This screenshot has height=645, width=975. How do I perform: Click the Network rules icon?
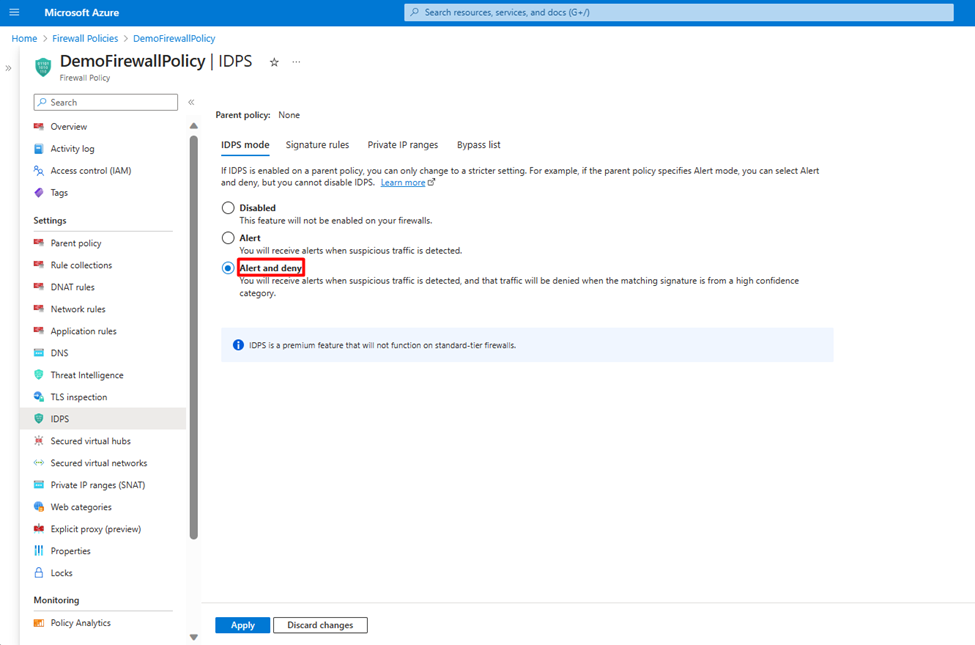(39, 309)
